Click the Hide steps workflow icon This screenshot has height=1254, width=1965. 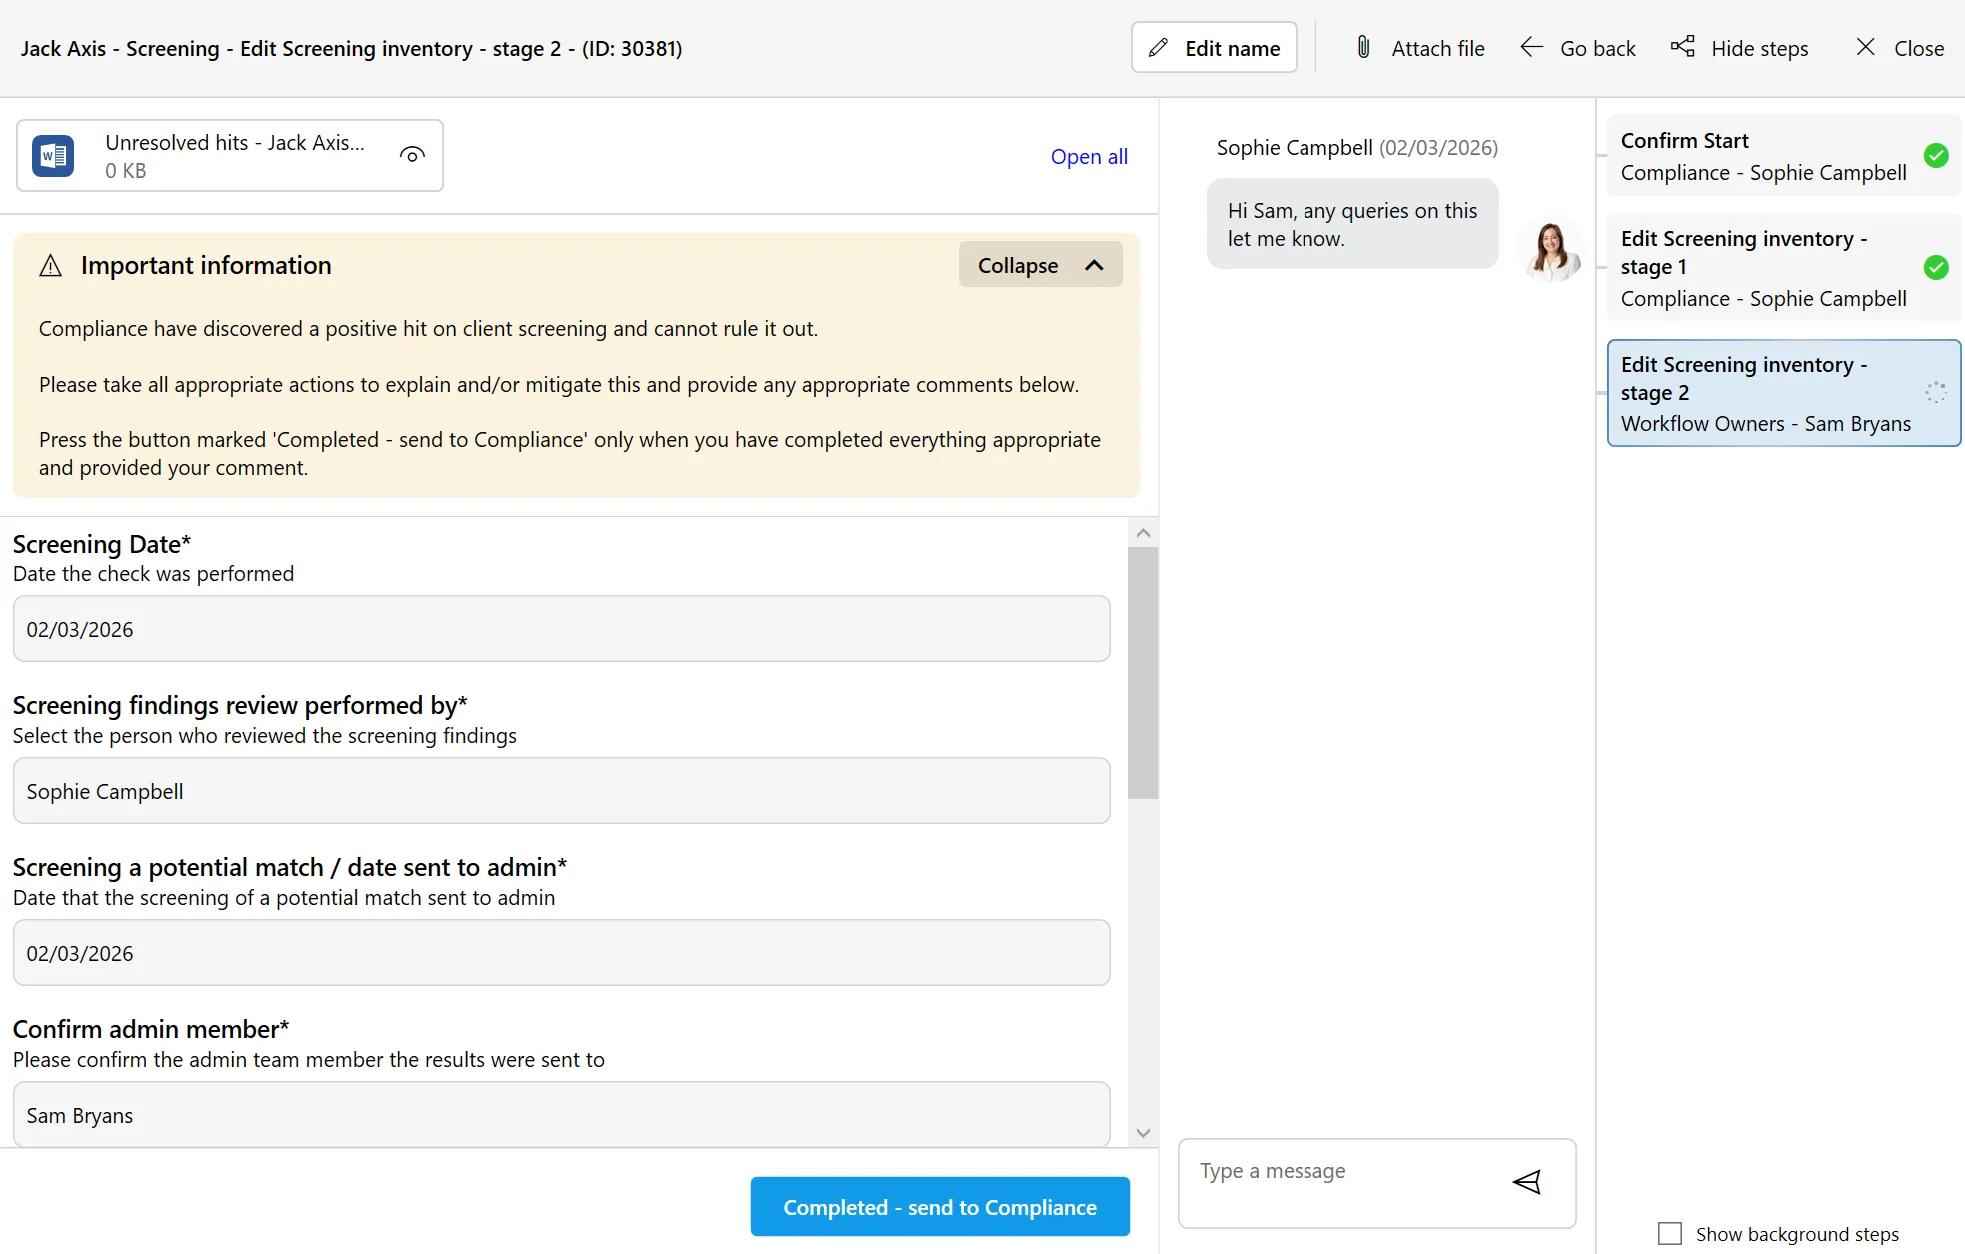point(1682,47)
